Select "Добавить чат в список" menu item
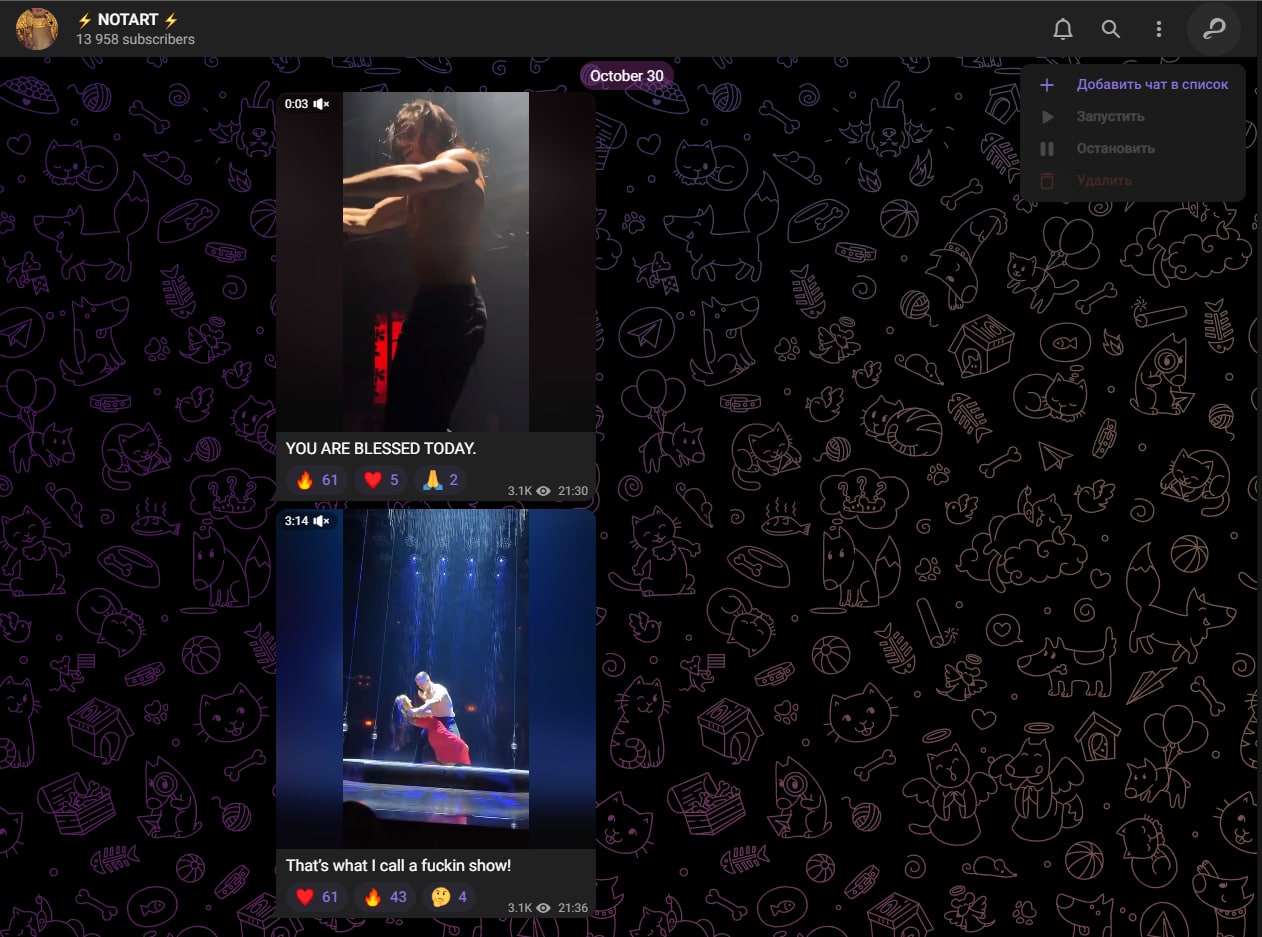The height and width of the screenshot is (937, 1262). (1133, 85)
